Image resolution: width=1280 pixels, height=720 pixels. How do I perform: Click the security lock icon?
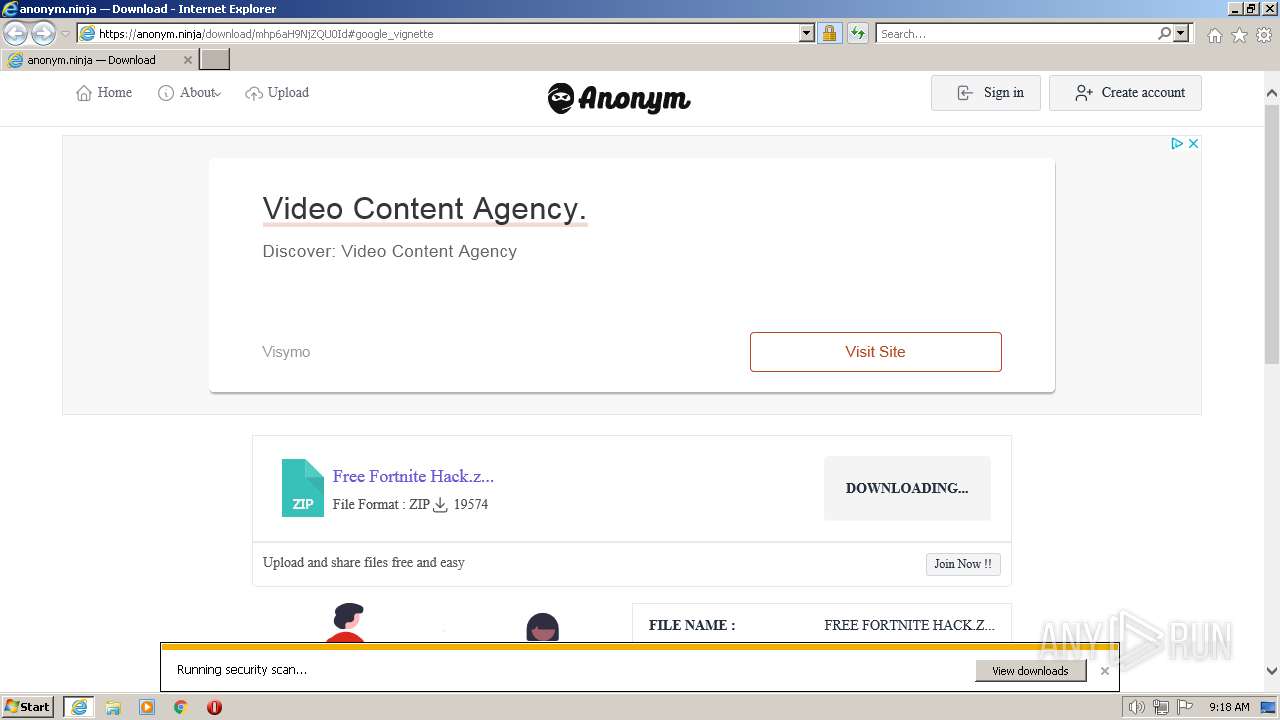pos(829,34)
